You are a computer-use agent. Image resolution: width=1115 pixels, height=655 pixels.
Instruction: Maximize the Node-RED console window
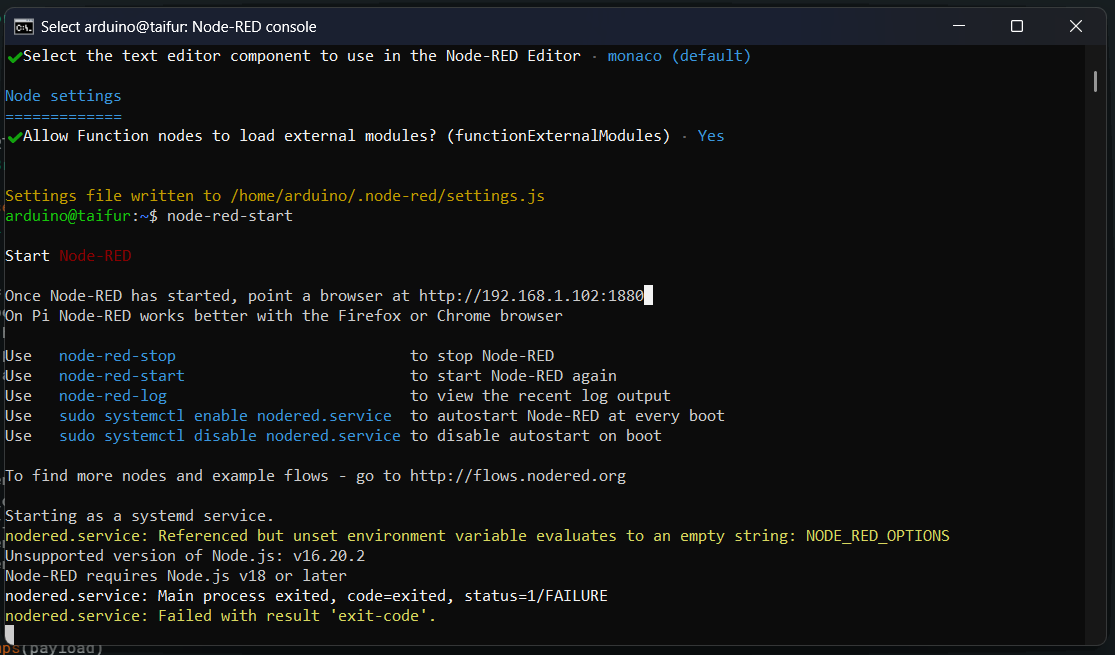(1017, 26)
